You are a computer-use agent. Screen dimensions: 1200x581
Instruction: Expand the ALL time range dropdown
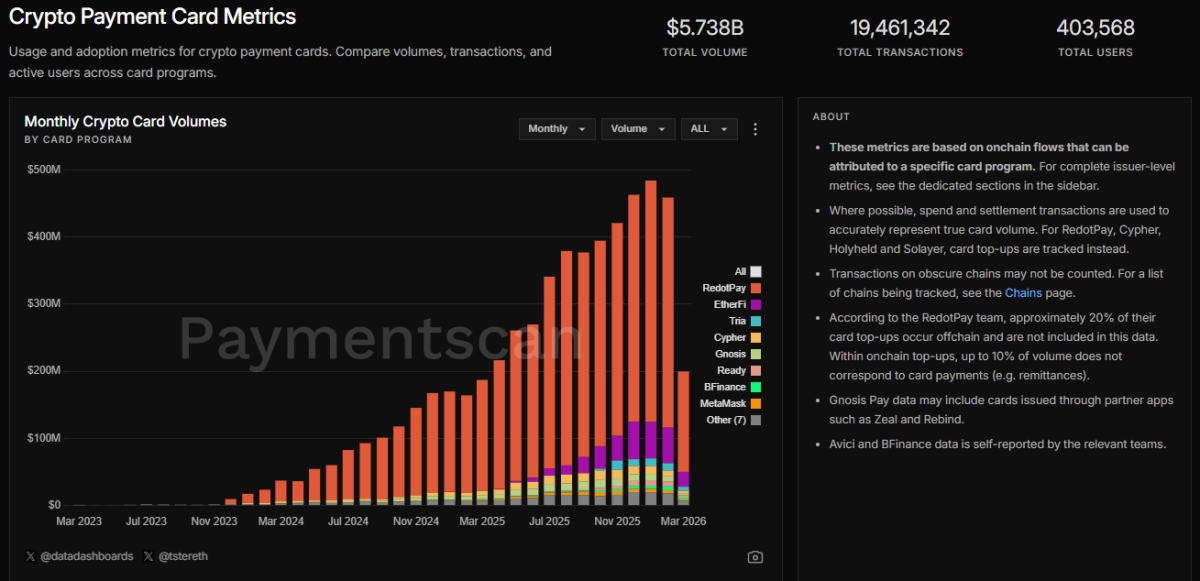click(709, 129)
